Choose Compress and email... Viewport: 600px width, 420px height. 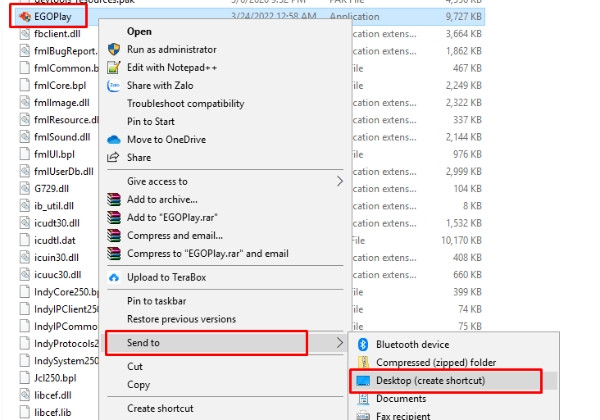(175, 235)
